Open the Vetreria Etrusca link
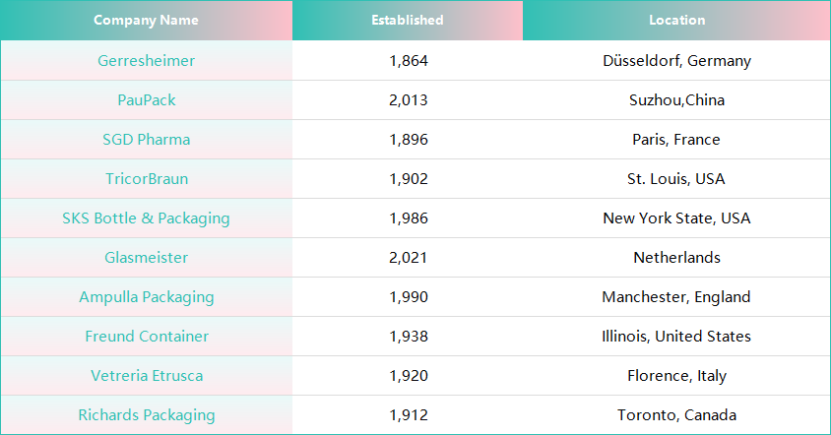This screenshot has height=435, width=831. tap(146, 376)
